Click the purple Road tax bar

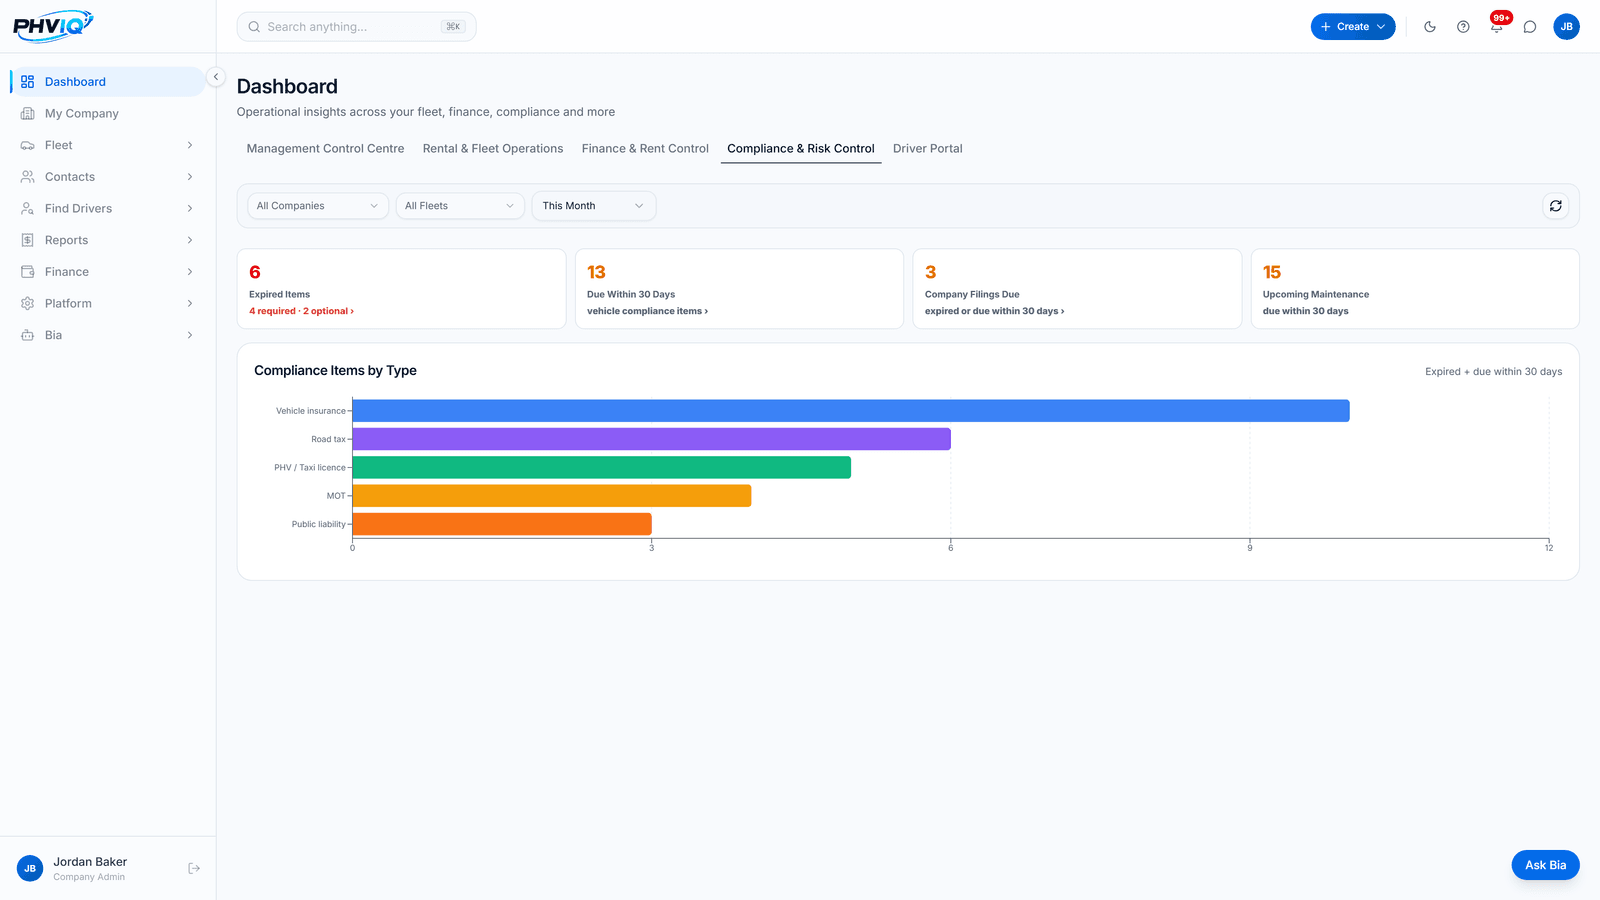[652, 439]
